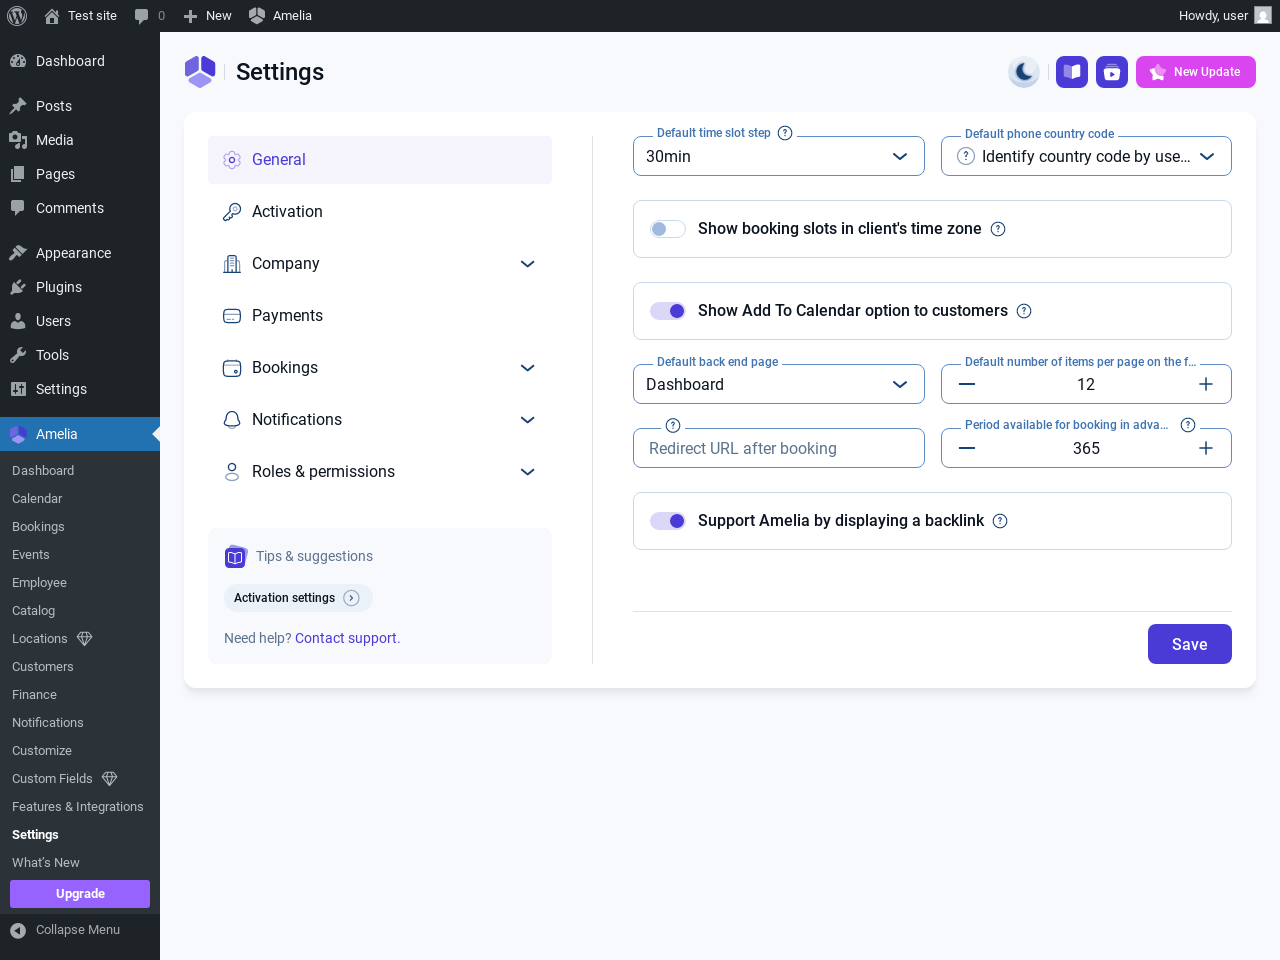Click the Redirect URL after booking field
The image size is (1280, 960).
pyautogui.click(x=778, y=449)
